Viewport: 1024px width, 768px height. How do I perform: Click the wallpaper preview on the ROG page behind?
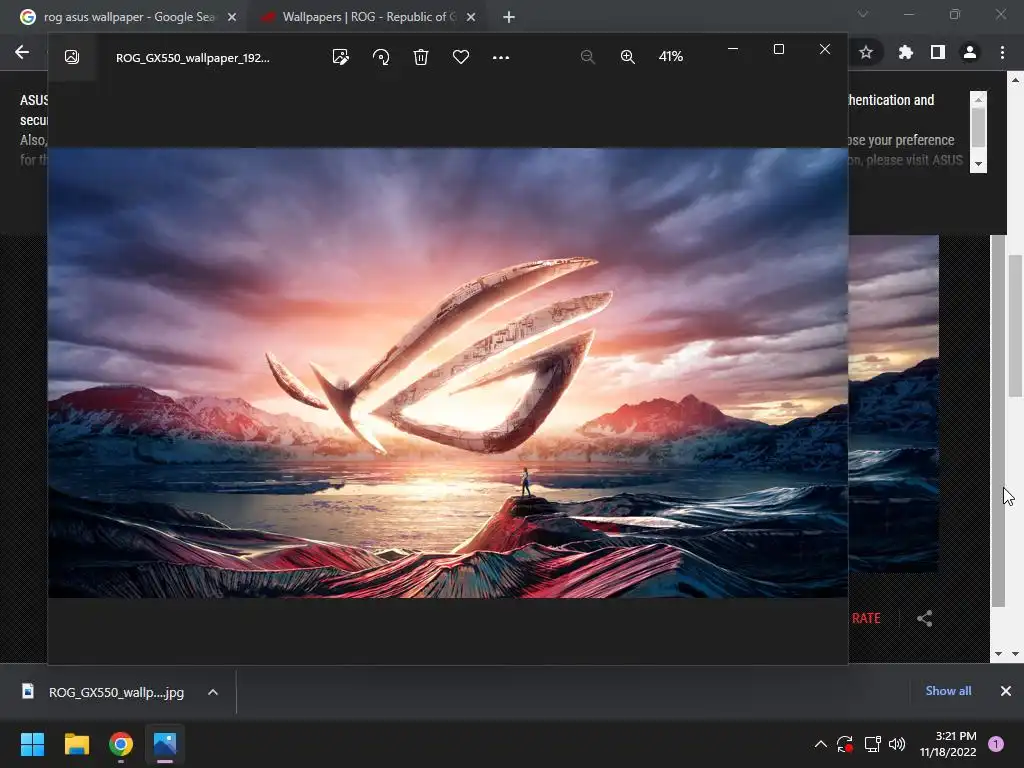tap(893, 404)
